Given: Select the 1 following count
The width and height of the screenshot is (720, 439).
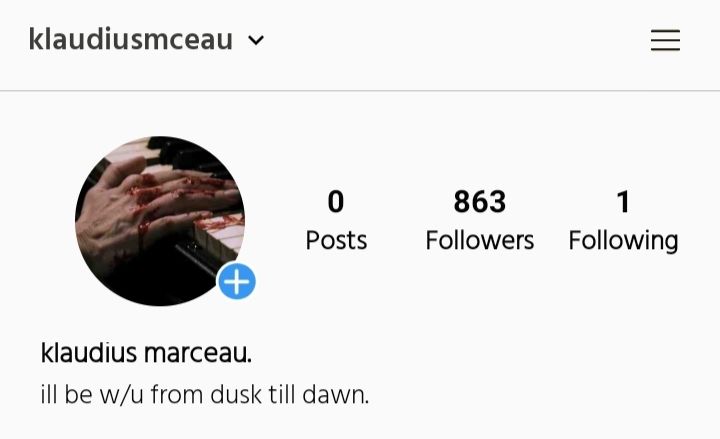Looking at the screenshot, I should point(623,201).
